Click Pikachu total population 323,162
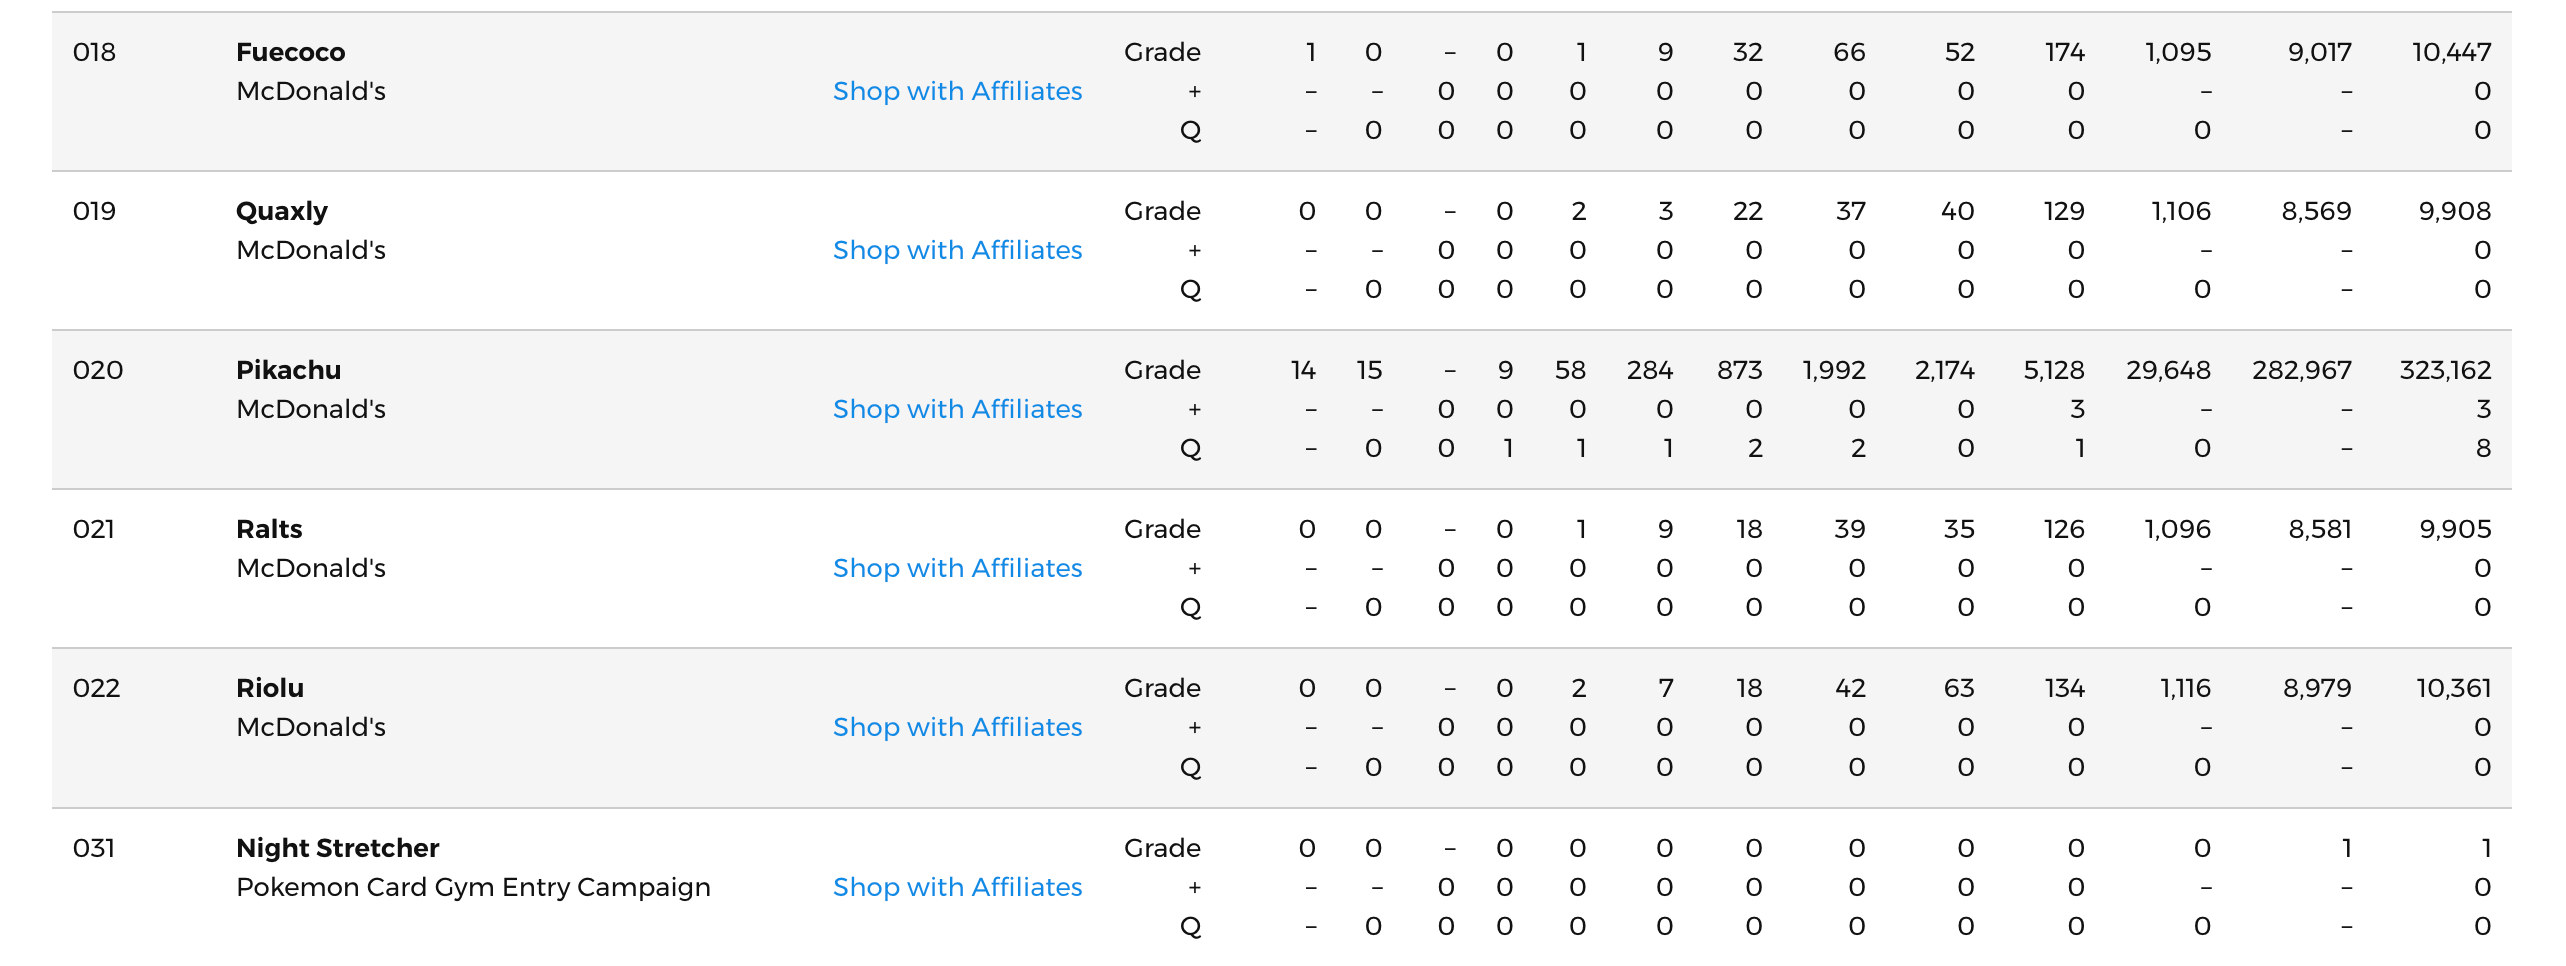 click(x=2445, y=371)
